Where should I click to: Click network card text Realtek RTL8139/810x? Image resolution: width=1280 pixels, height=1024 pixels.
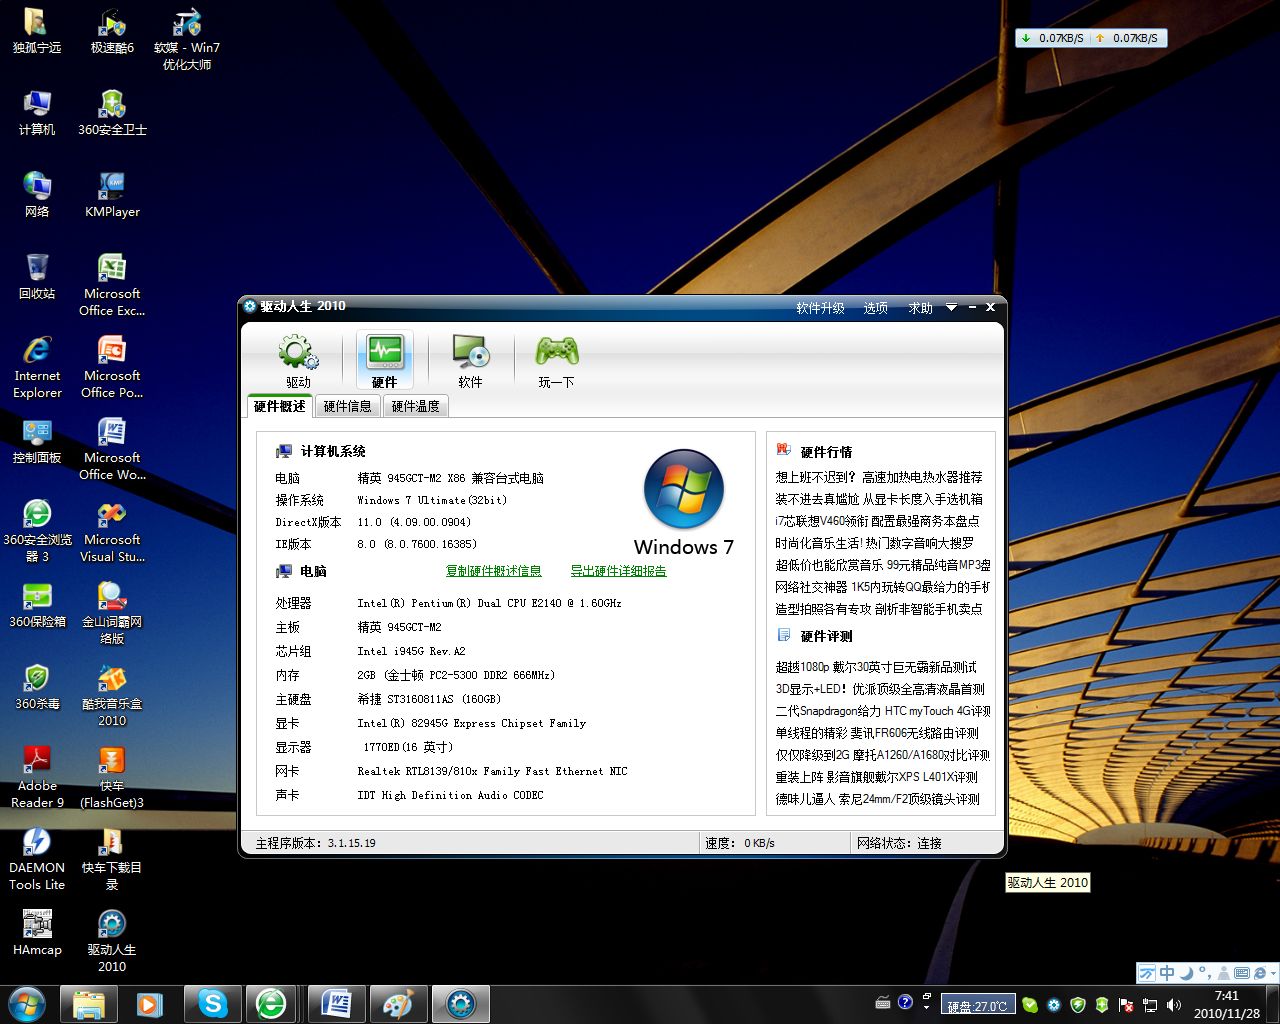492,771
